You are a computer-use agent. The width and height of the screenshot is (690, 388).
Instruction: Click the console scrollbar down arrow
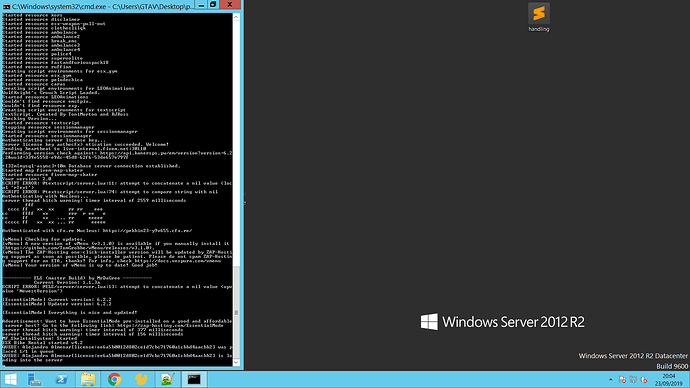pyautogui.click(x=236, y=362)
